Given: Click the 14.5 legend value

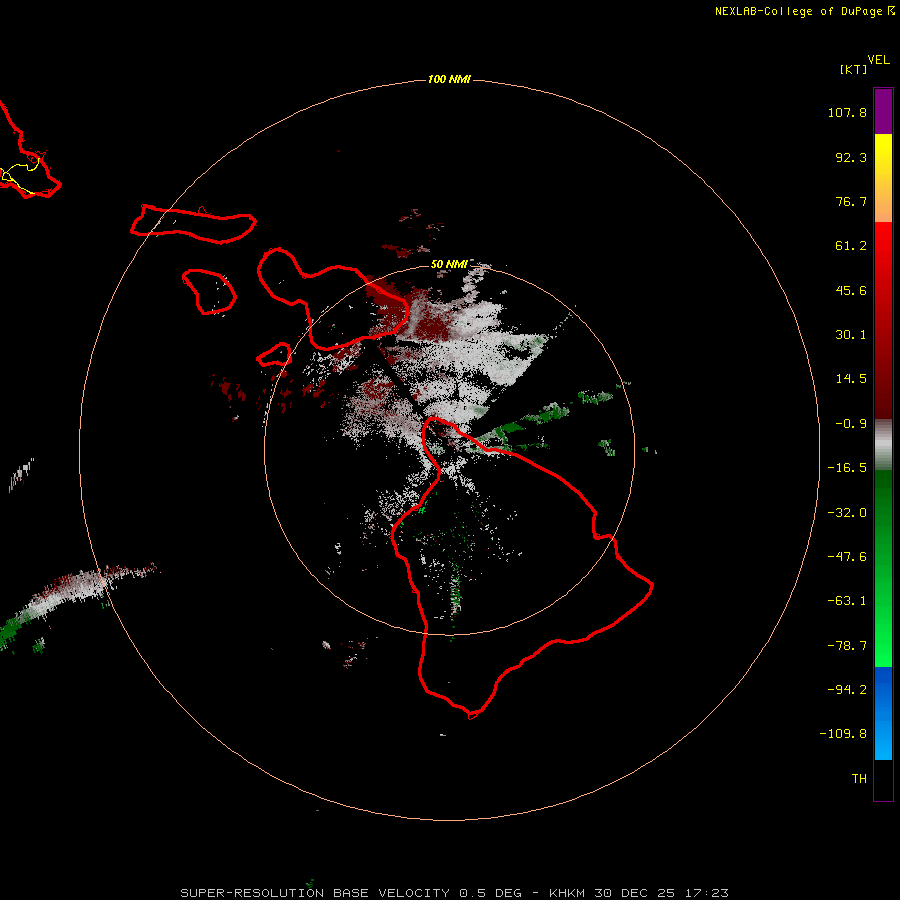Looking at the screenshot, I should pyautogui.click(x=851, y=379).
